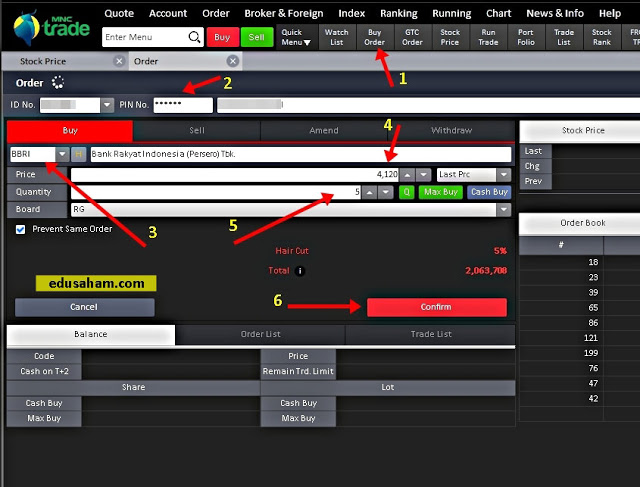640x487 pixels.
Task: Open the Running menu
Action: tap(451, 13)
